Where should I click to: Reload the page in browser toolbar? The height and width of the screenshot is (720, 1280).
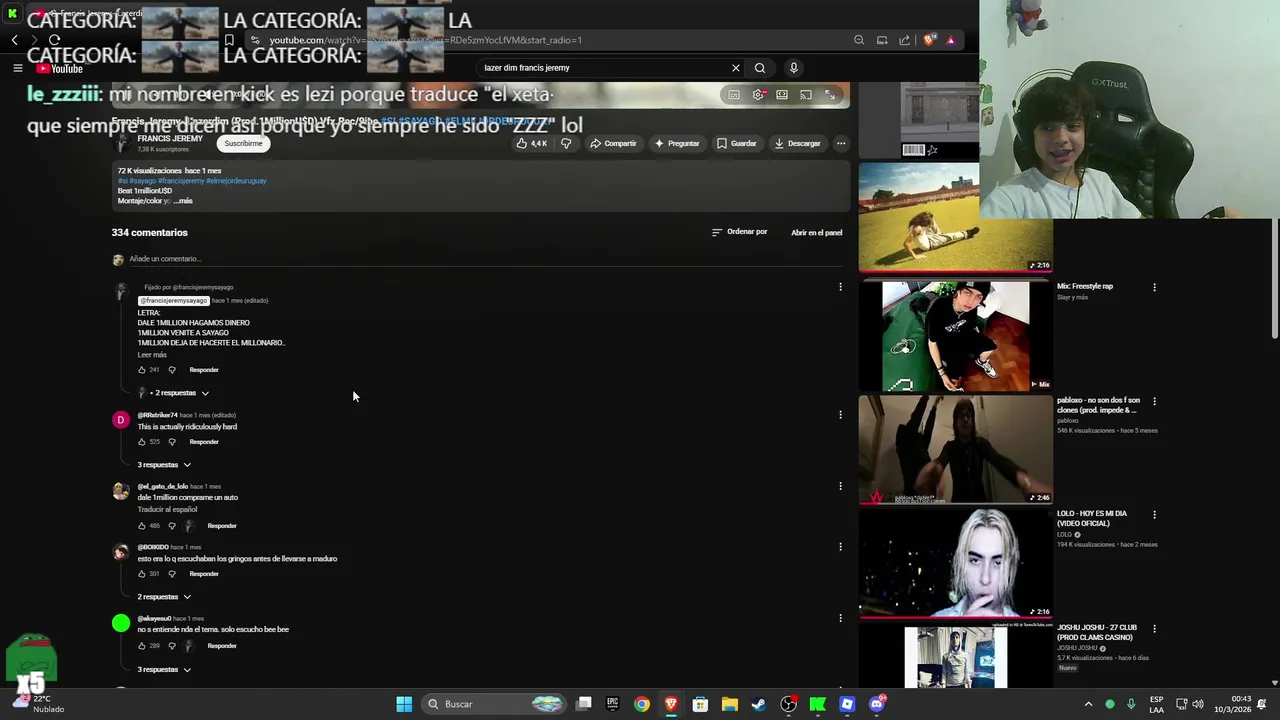tap(54, 40)
